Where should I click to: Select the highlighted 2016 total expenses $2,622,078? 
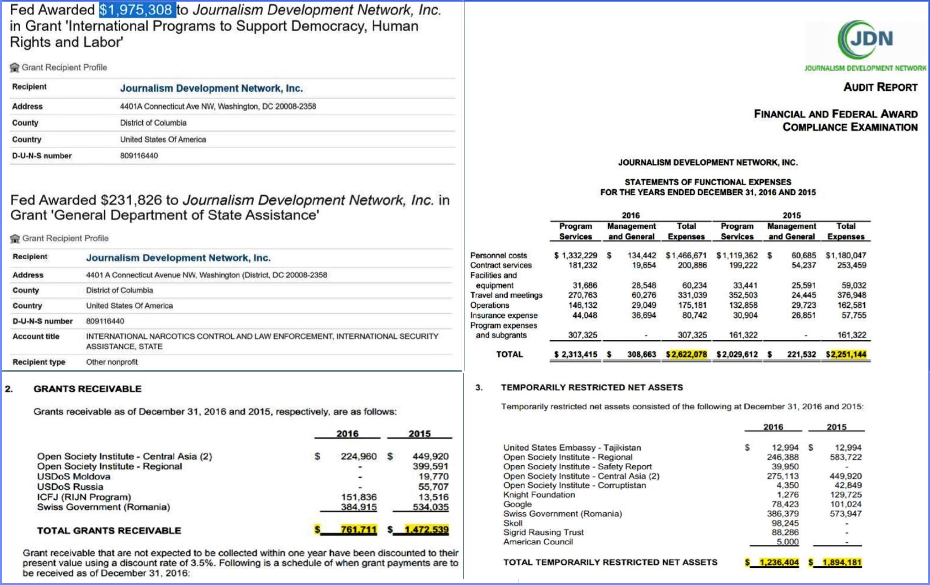(x=688, y=355)
